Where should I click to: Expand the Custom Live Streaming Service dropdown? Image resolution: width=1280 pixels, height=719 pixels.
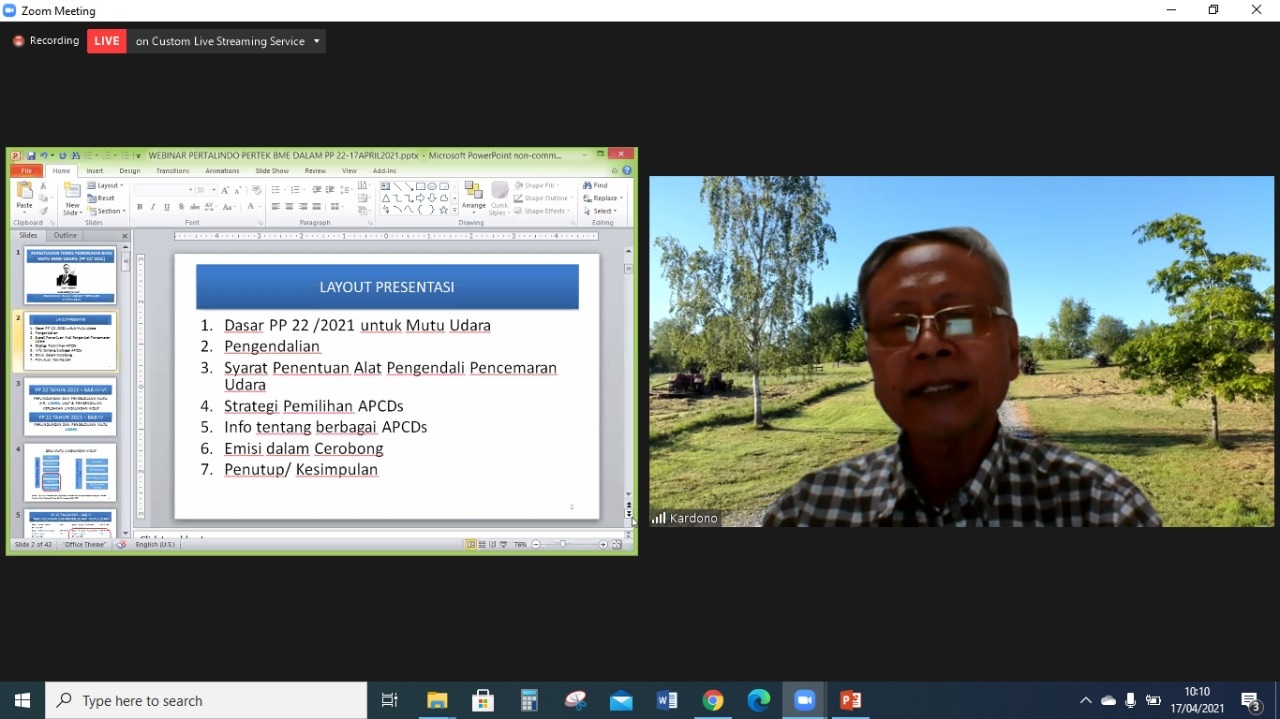[317, 41]
